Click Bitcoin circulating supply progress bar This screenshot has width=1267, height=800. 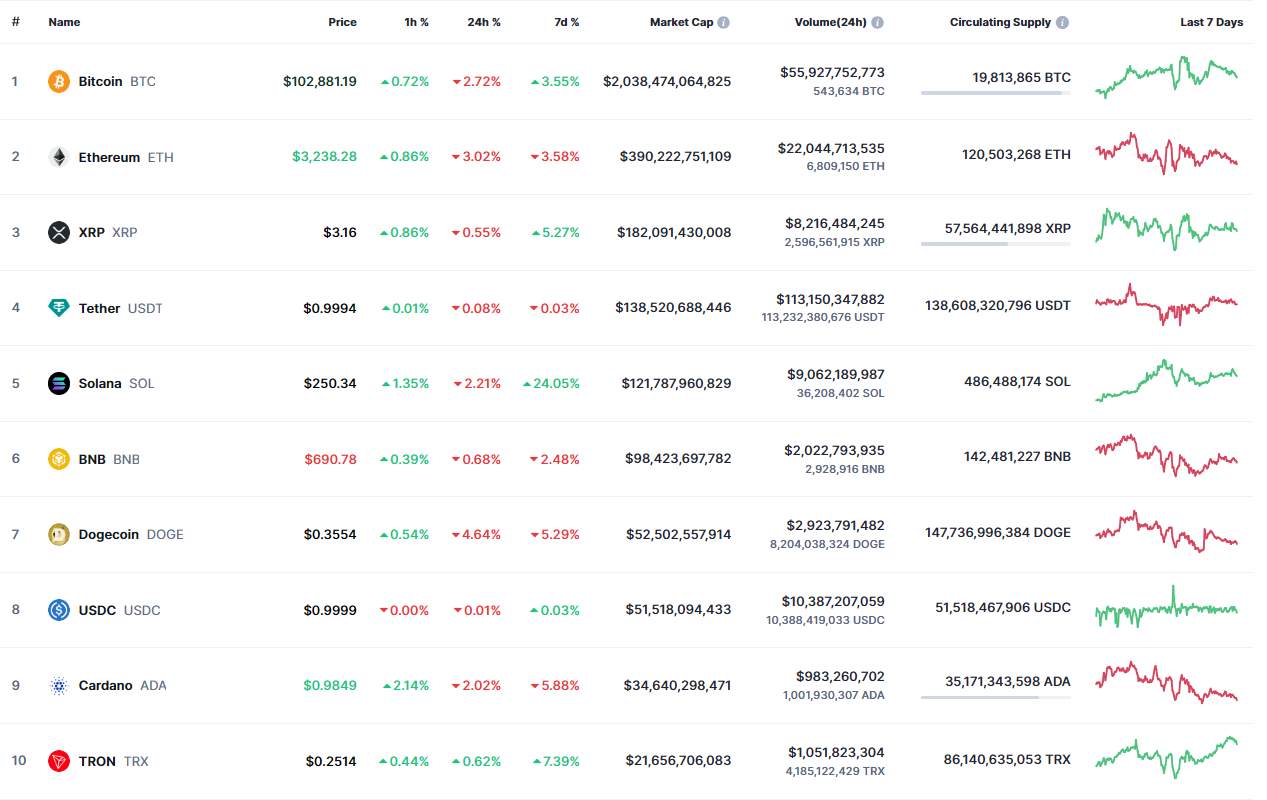[996, 93]
